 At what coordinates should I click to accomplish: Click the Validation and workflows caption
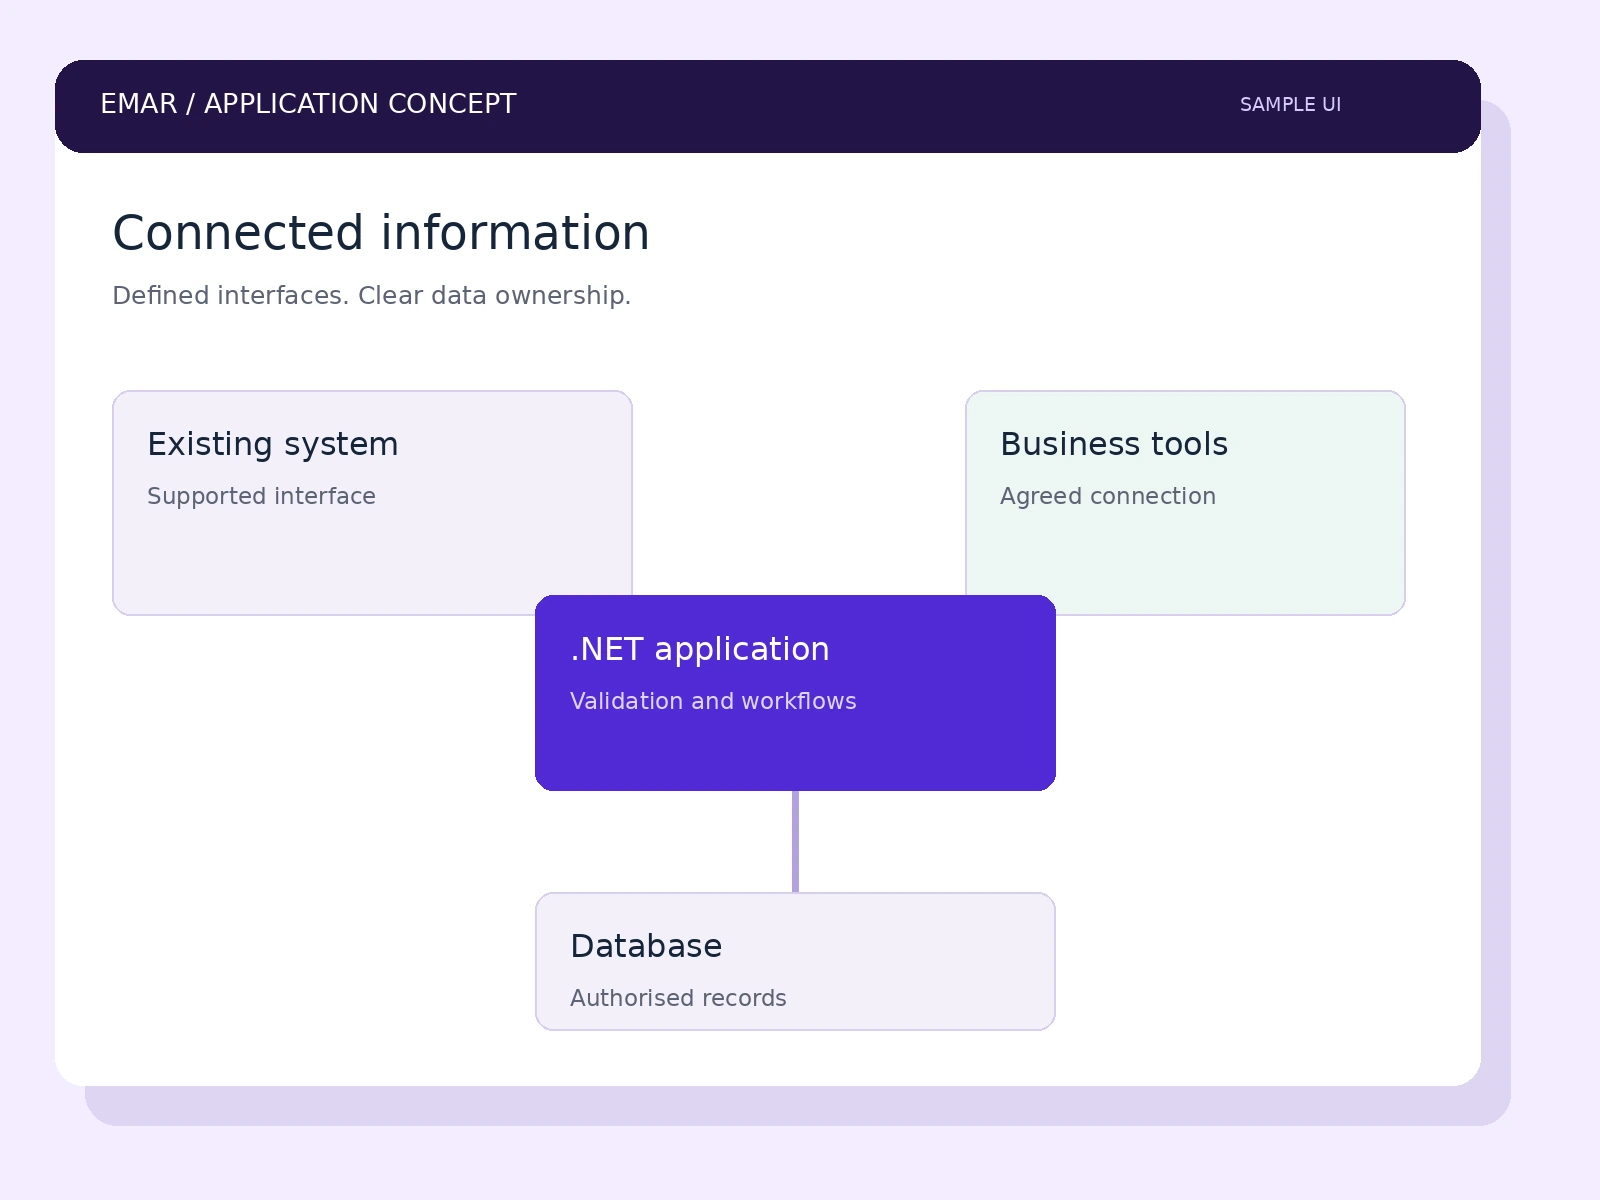pos(713,701)
